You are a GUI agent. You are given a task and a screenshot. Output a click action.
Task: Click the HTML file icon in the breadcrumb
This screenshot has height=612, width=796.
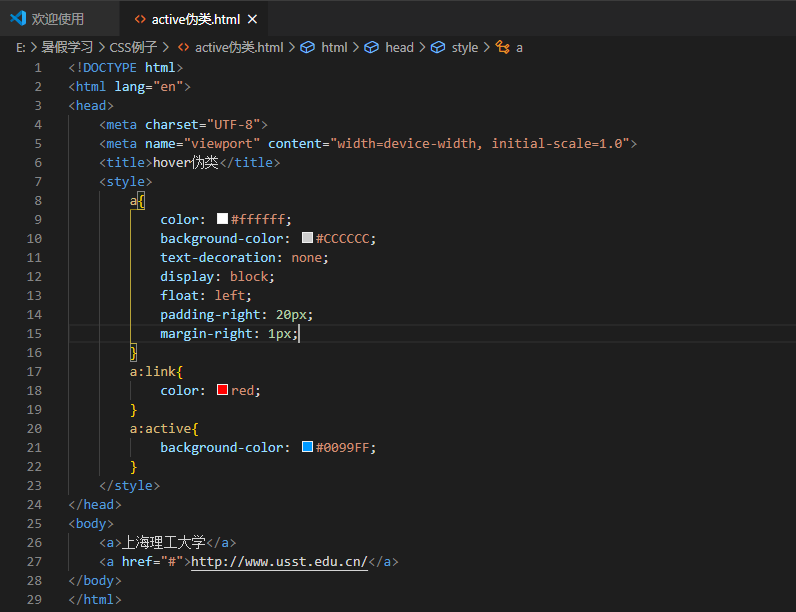183,47
